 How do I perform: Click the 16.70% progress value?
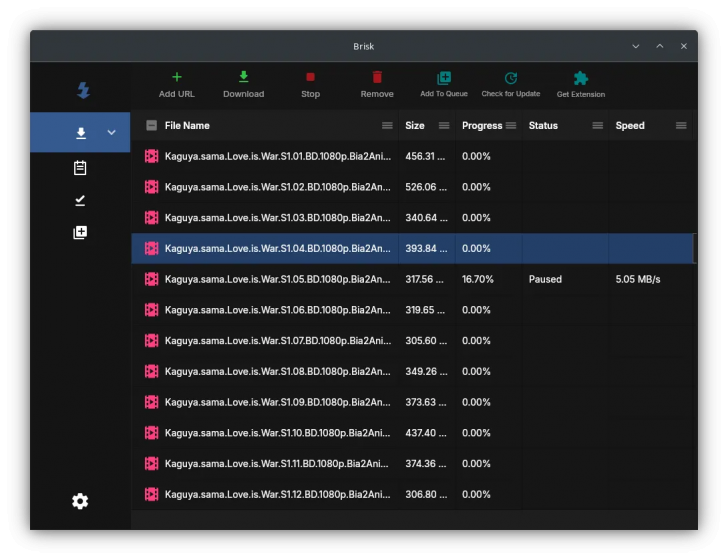(477, 279)
